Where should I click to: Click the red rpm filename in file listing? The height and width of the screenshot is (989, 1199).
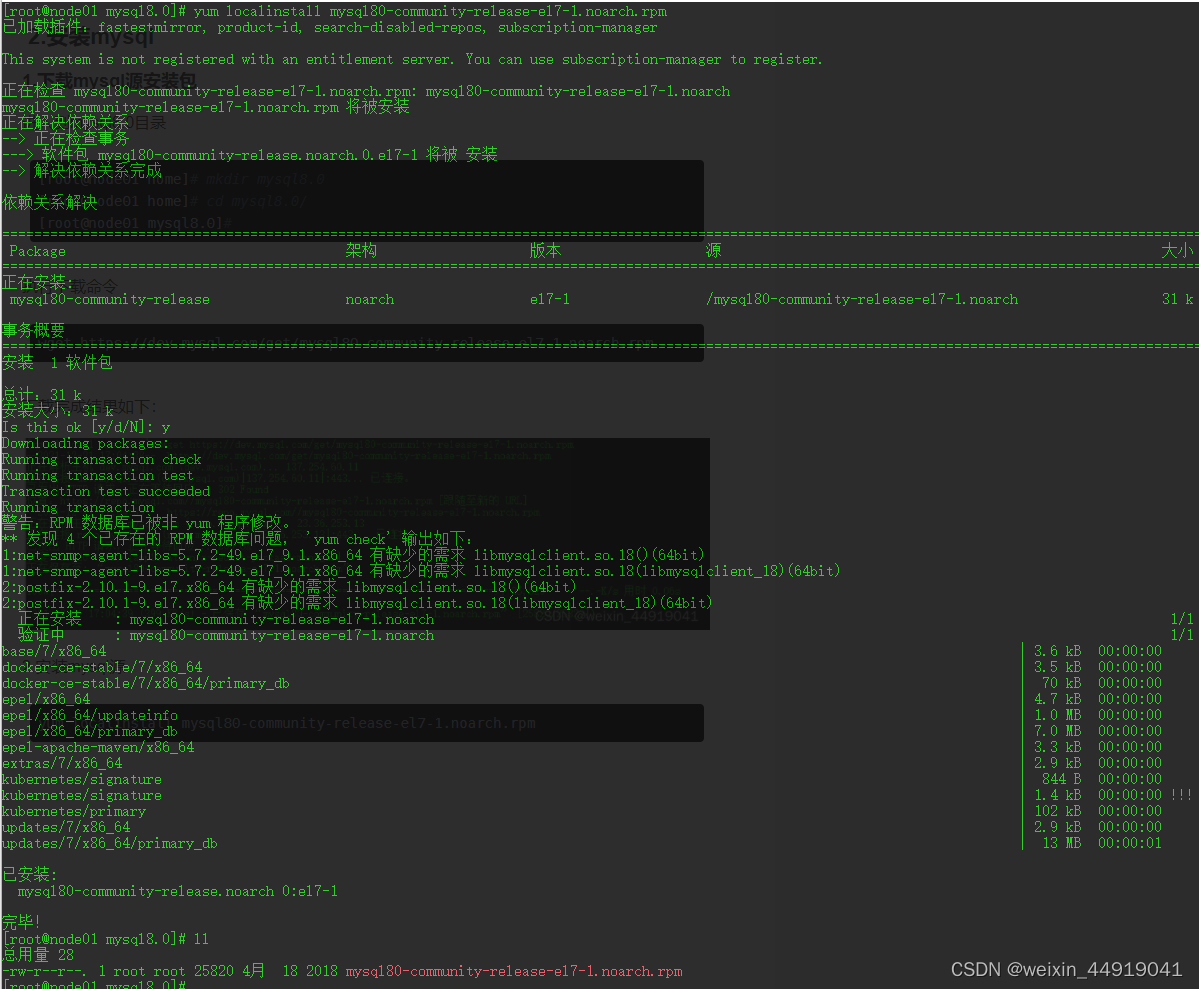513,970
